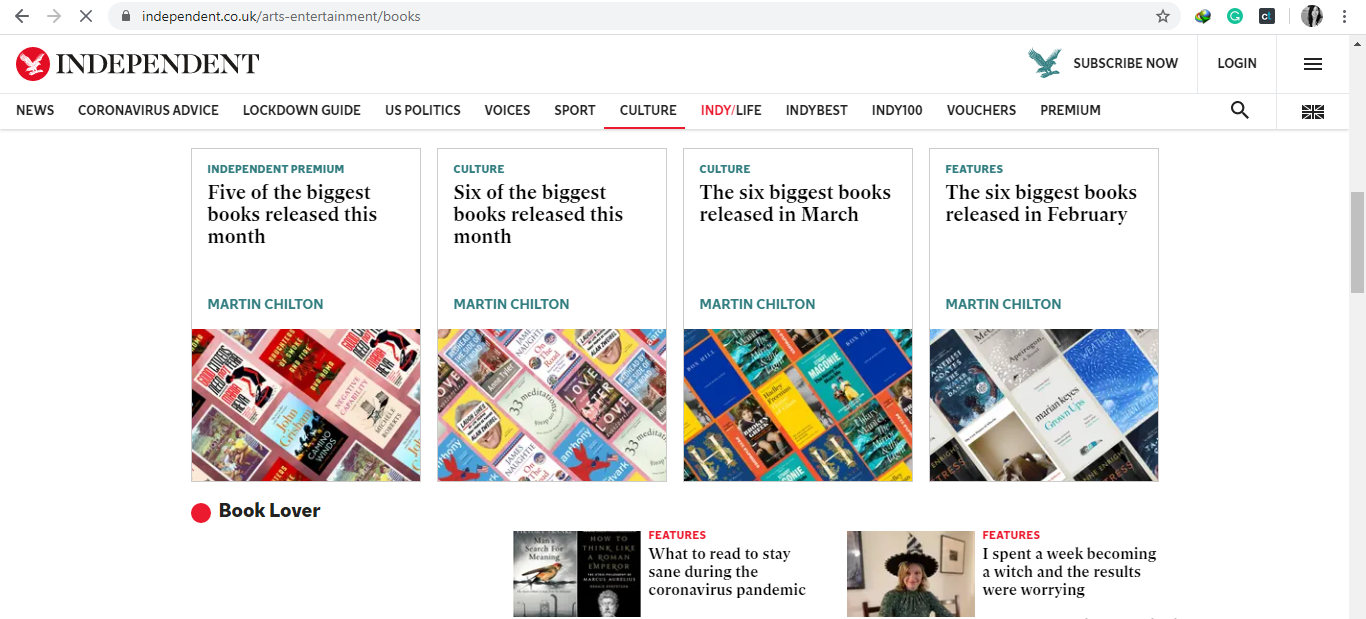Click the SUBSCRIBE NOW button
This screenshot has height=619, width=1366.
[x=1126, y=63]
